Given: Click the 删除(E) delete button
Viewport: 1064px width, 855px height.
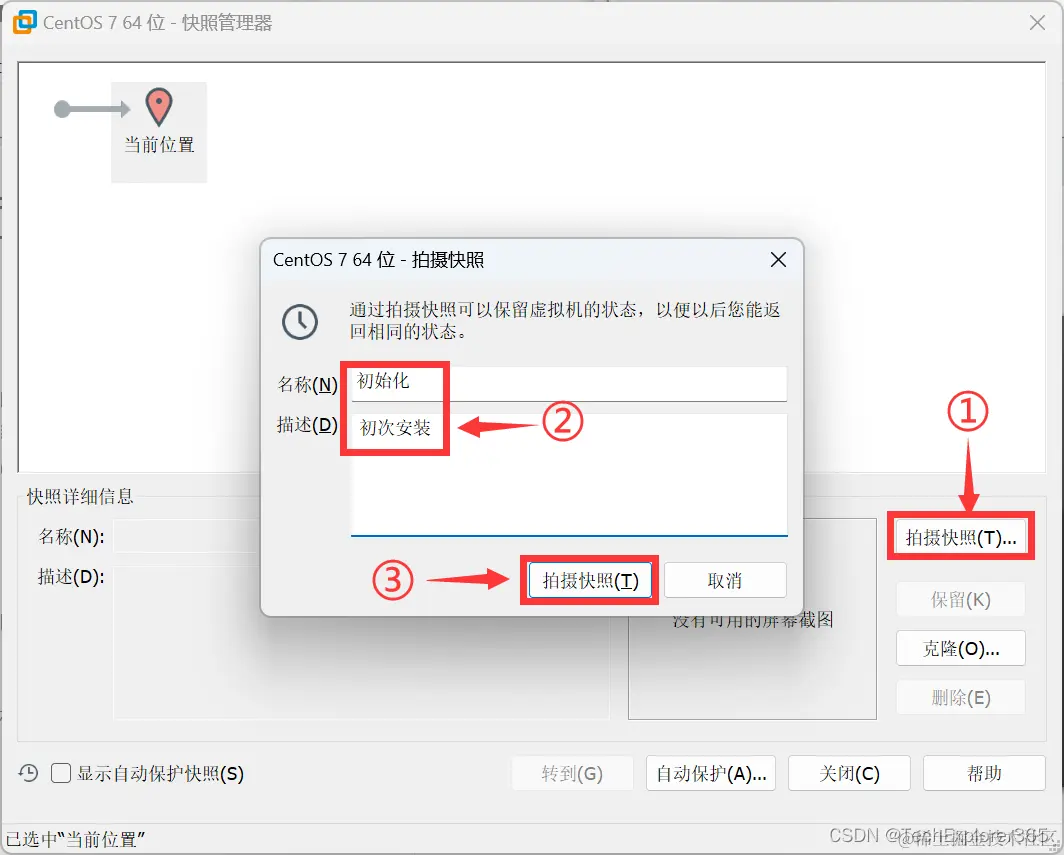Looking at the screenshot, I should (x=960, y=697).
